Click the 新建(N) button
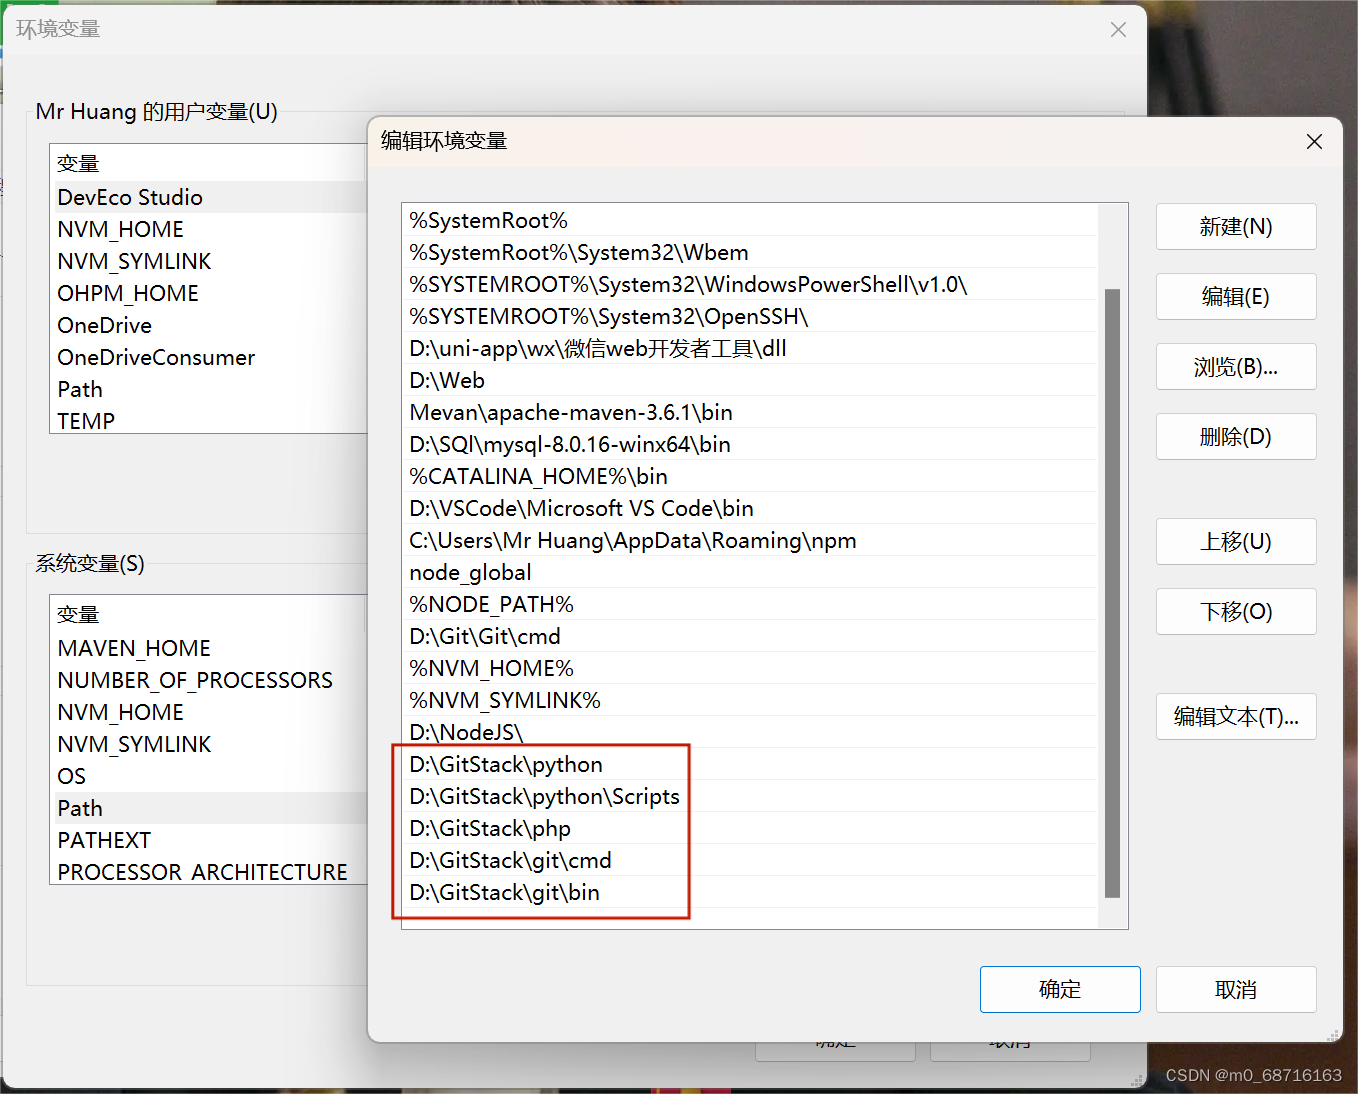The width and height of the screenshot is (1358, 1094). click(x=1236, y=227)
